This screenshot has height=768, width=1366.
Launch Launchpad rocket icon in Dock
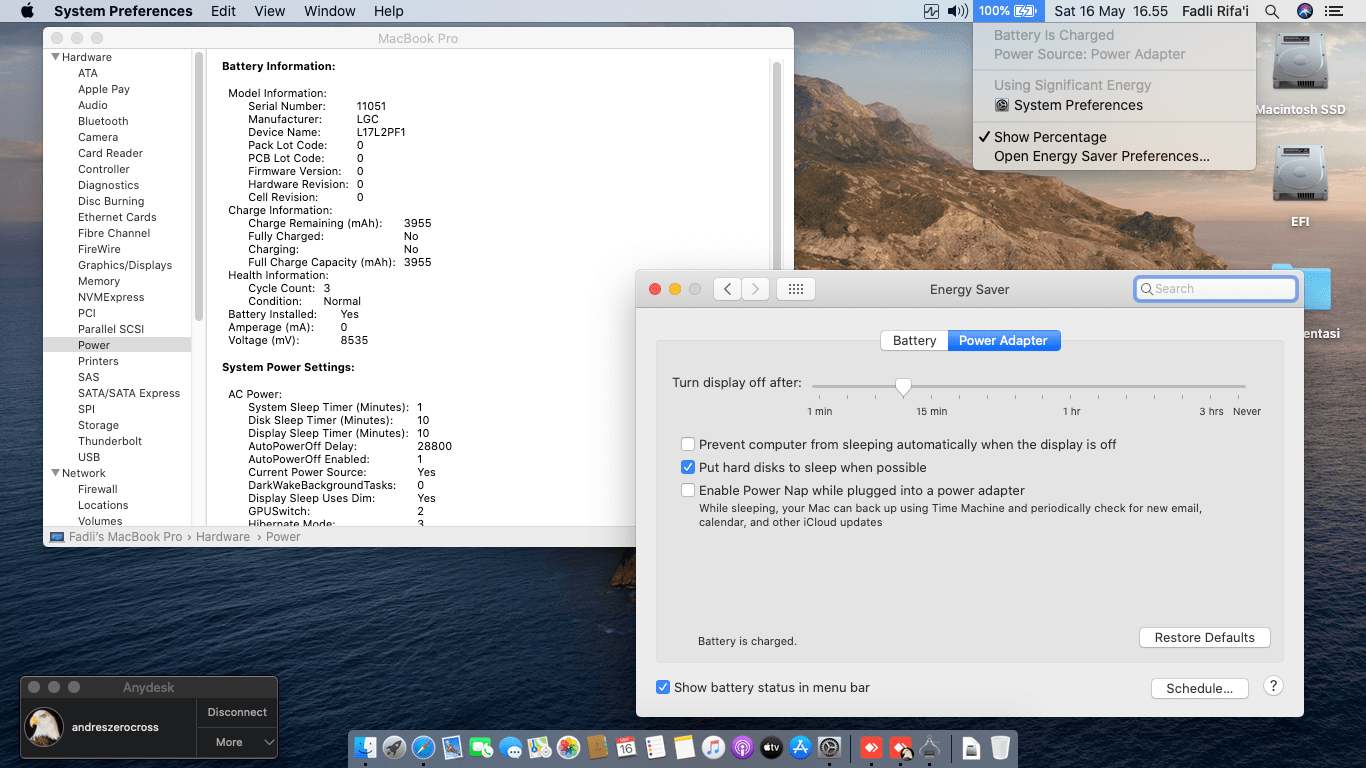pyautogui.click(x=395, y=747)
